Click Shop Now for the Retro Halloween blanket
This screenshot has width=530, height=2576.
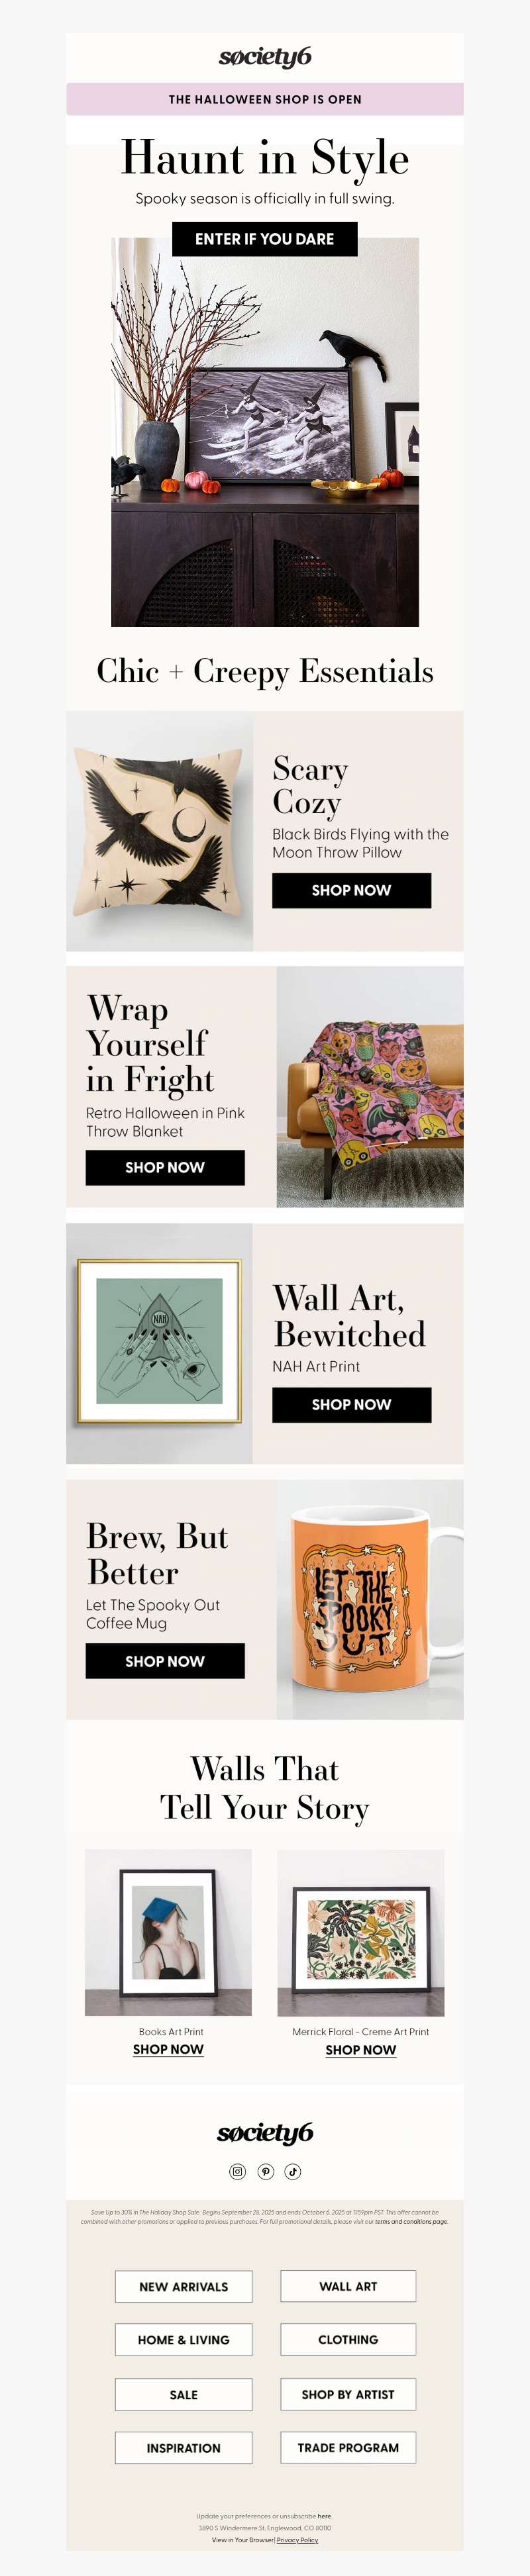click(x=165, y=1167)
